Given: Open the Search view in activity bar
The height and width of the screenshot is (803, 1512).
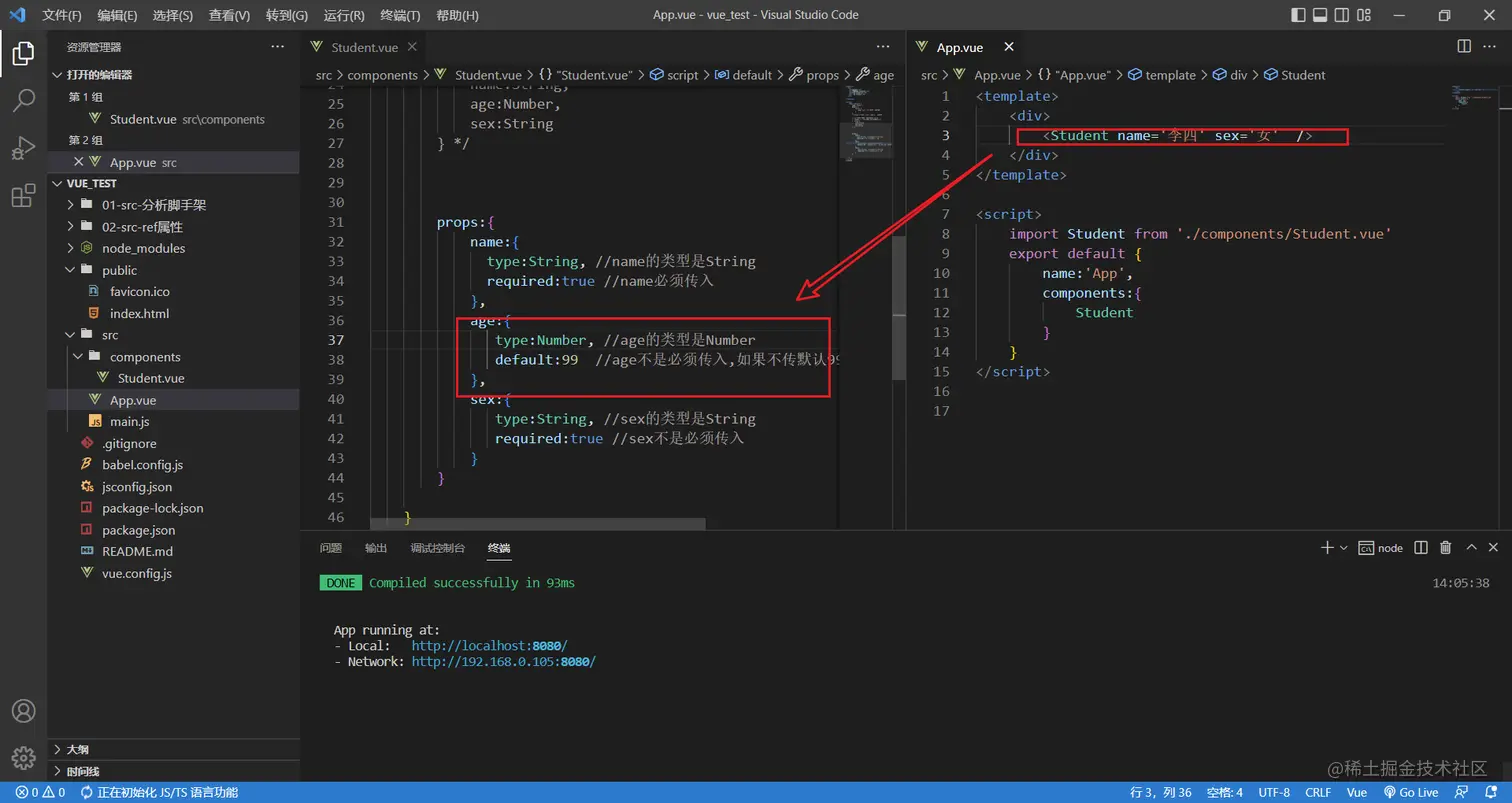Looking at the screenshot, I should click(23, 100).
